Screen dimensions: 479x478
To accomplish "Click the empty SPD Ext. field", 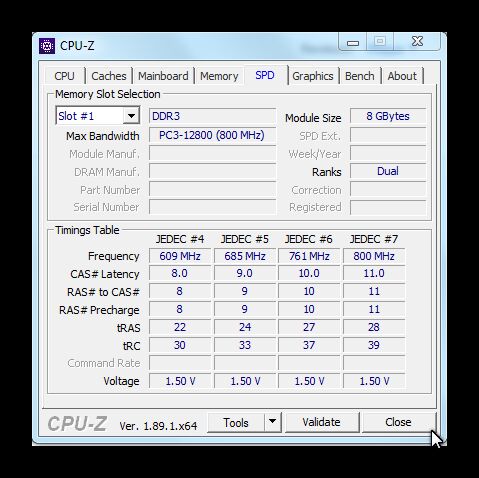I will pyautogui.click(x=388, y=135).
